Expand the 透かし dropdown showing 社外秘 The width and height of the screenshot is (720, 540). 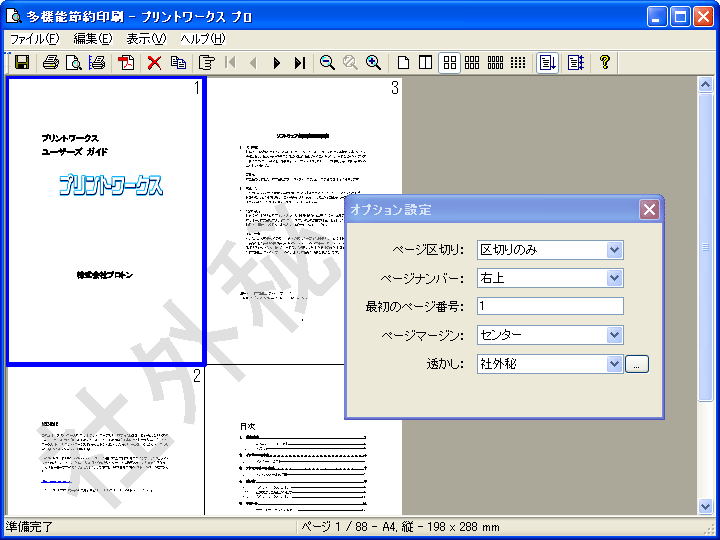coord(614,364)
